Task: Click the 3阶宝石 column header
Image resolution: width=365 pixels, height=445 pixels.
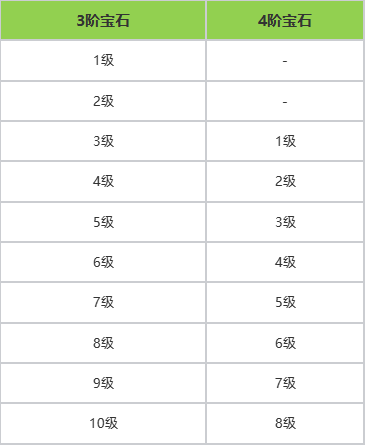Action: tap(103, 20)
